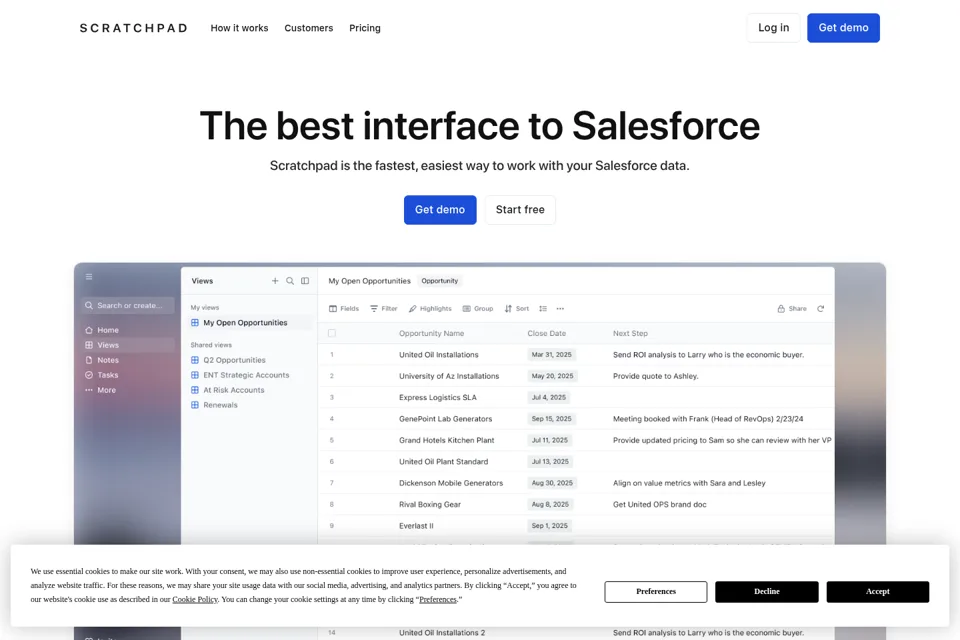Click Align on value metrics next step
This screenshot has width=960, height=640.
click(x=689, y=483)
